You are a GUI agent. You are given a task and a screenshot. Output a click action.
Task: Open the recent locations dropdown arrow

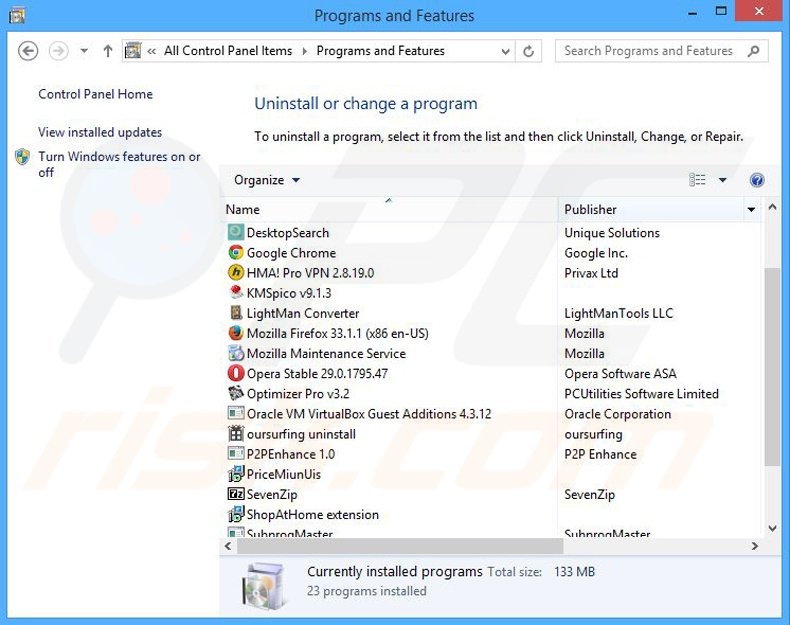[x=84, y=51]
